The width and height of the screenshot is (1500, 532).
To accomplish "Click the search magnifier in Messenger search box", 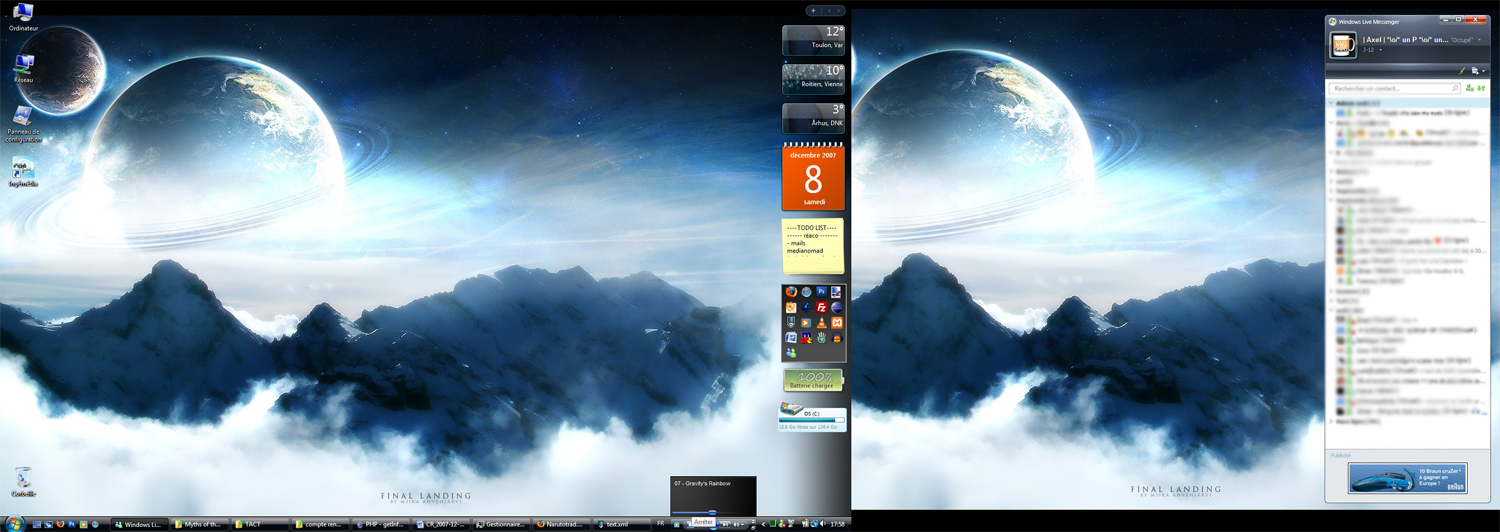I will [1455, 88].
